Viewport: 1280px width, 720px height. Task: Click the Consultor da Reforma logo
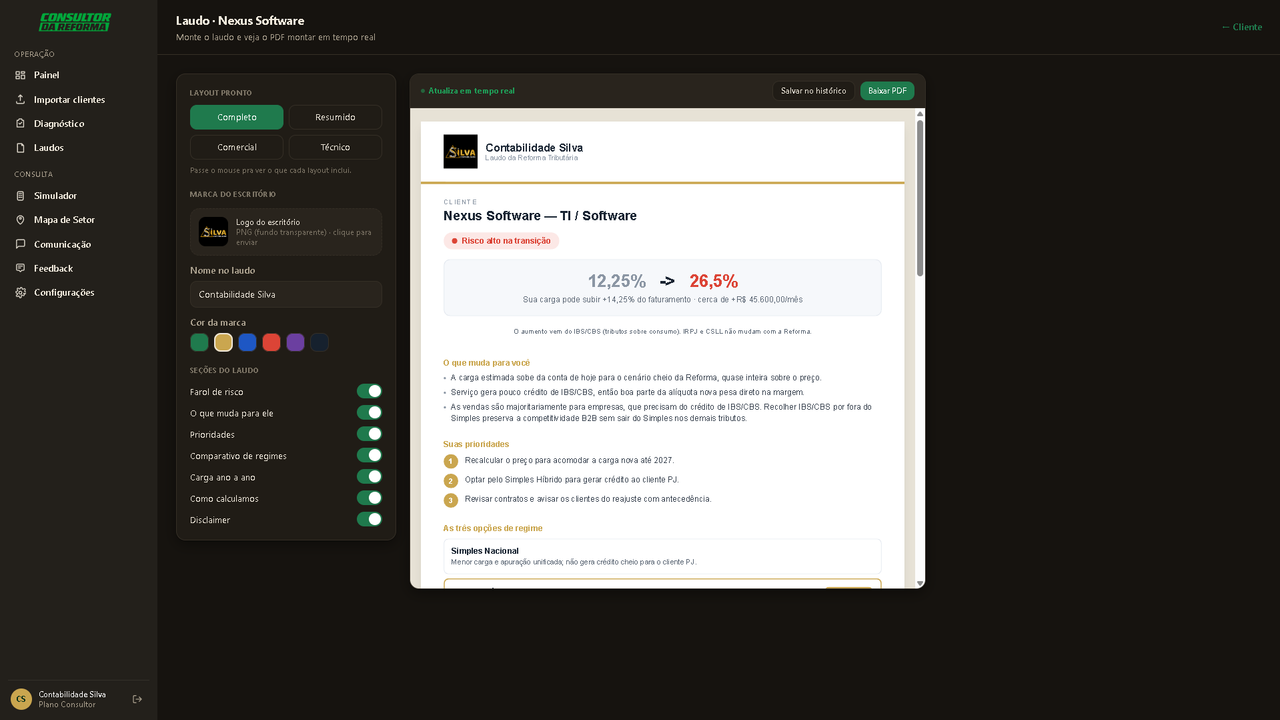75,22
